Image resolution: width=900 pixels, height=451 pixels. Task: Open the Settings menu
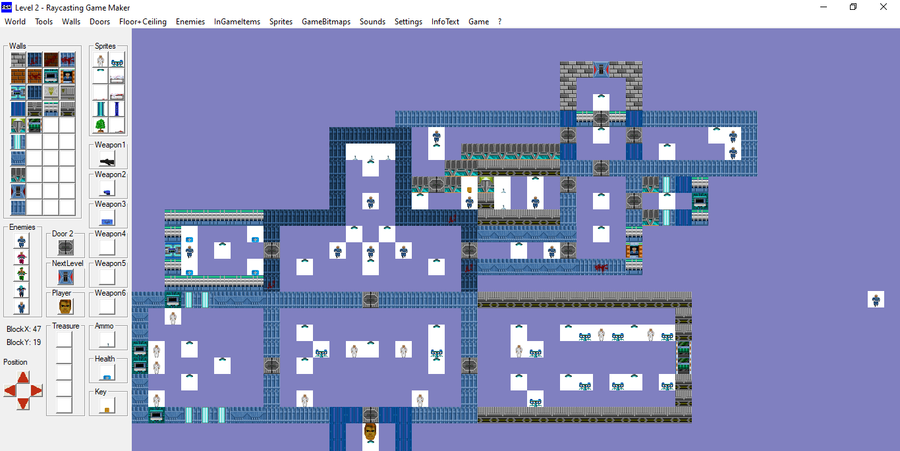[408, 21]
